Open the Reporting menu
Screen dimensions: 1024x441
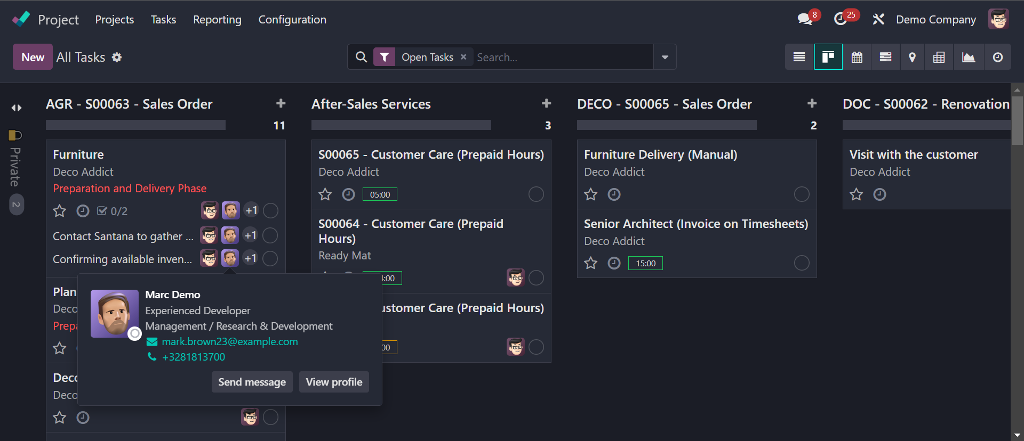click(x=217, y=19)
